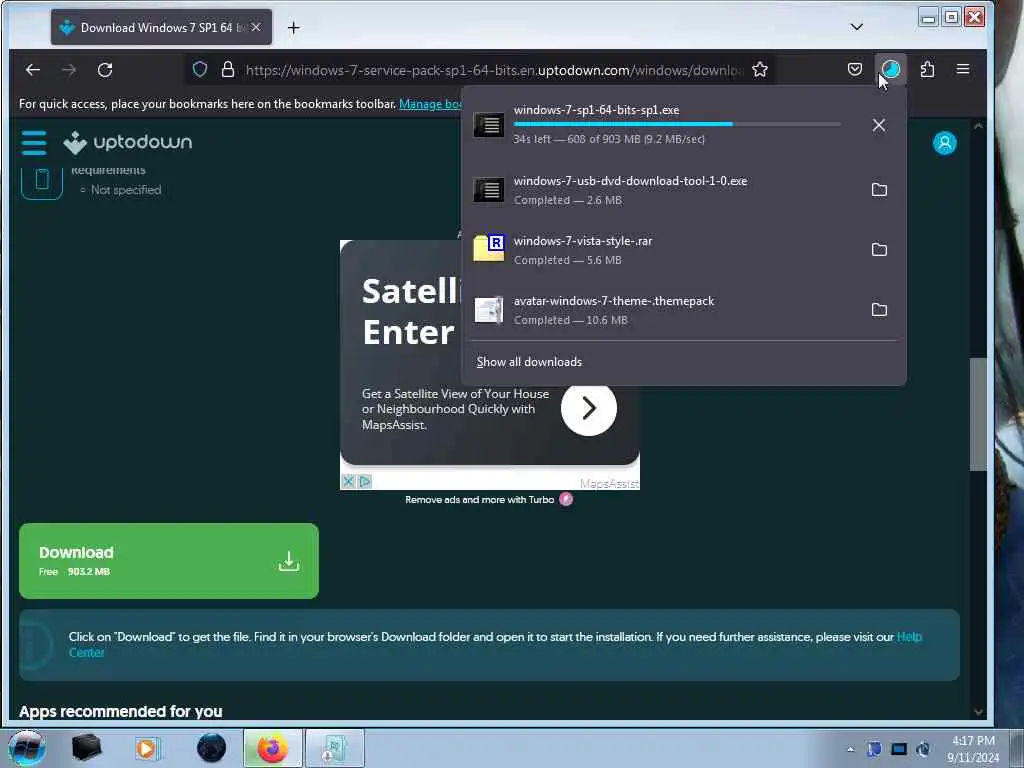
Task: Open the black box taskbar app
Action: point(86,748)
